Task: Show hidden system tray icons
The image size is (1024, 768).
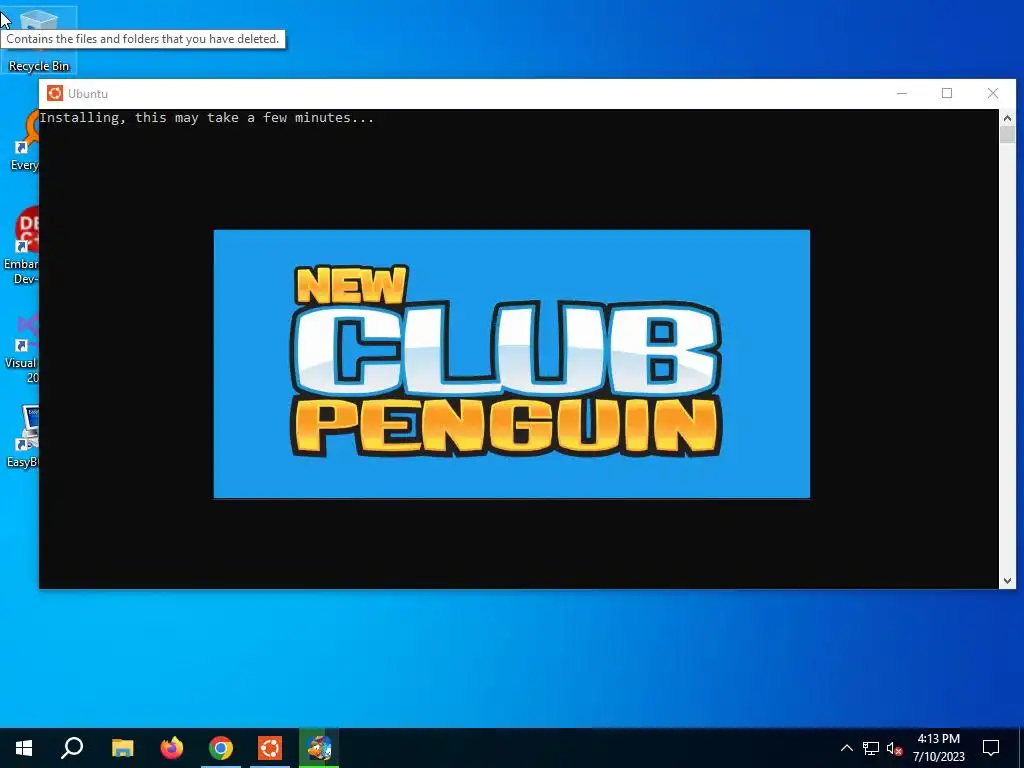Action: coord(846,748)
